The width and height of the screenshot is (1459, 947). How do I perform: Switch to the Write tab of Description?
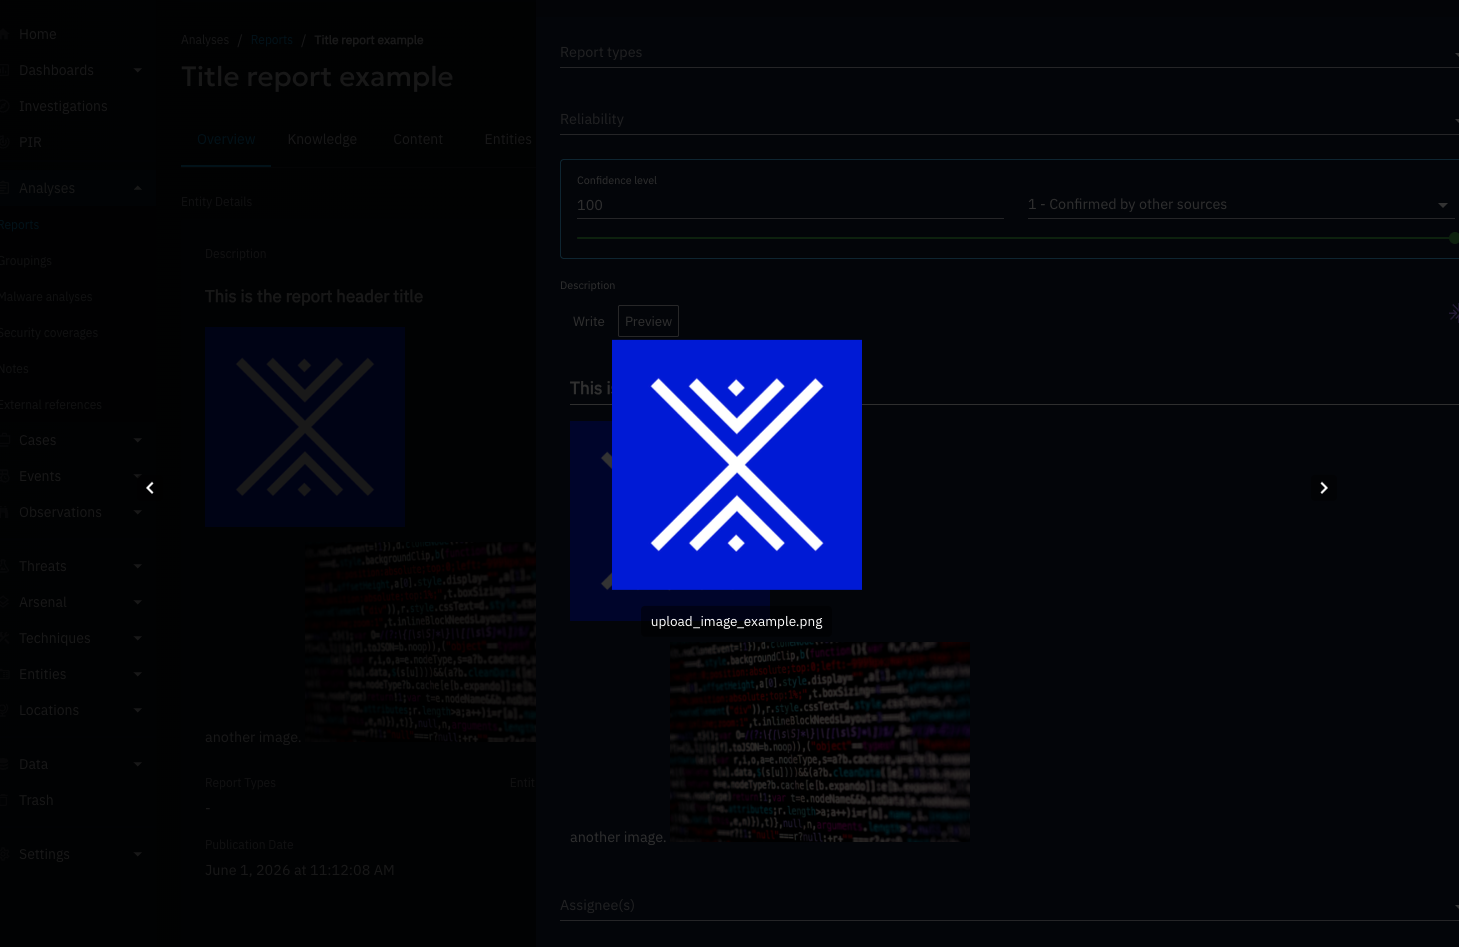click(589, 321)
